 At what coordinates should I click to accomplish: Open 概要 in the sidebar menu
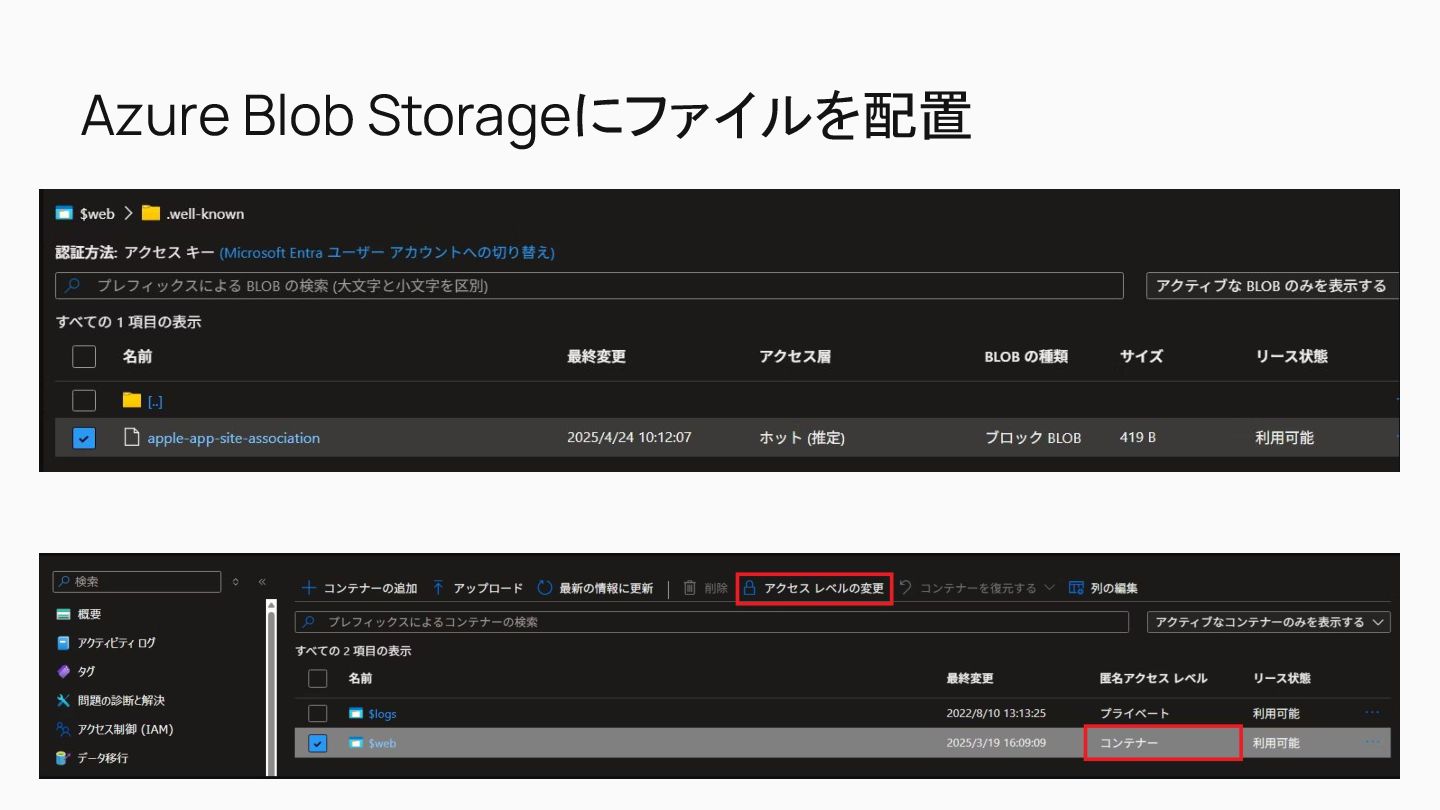pyautogui.click(x=89, y=614)
